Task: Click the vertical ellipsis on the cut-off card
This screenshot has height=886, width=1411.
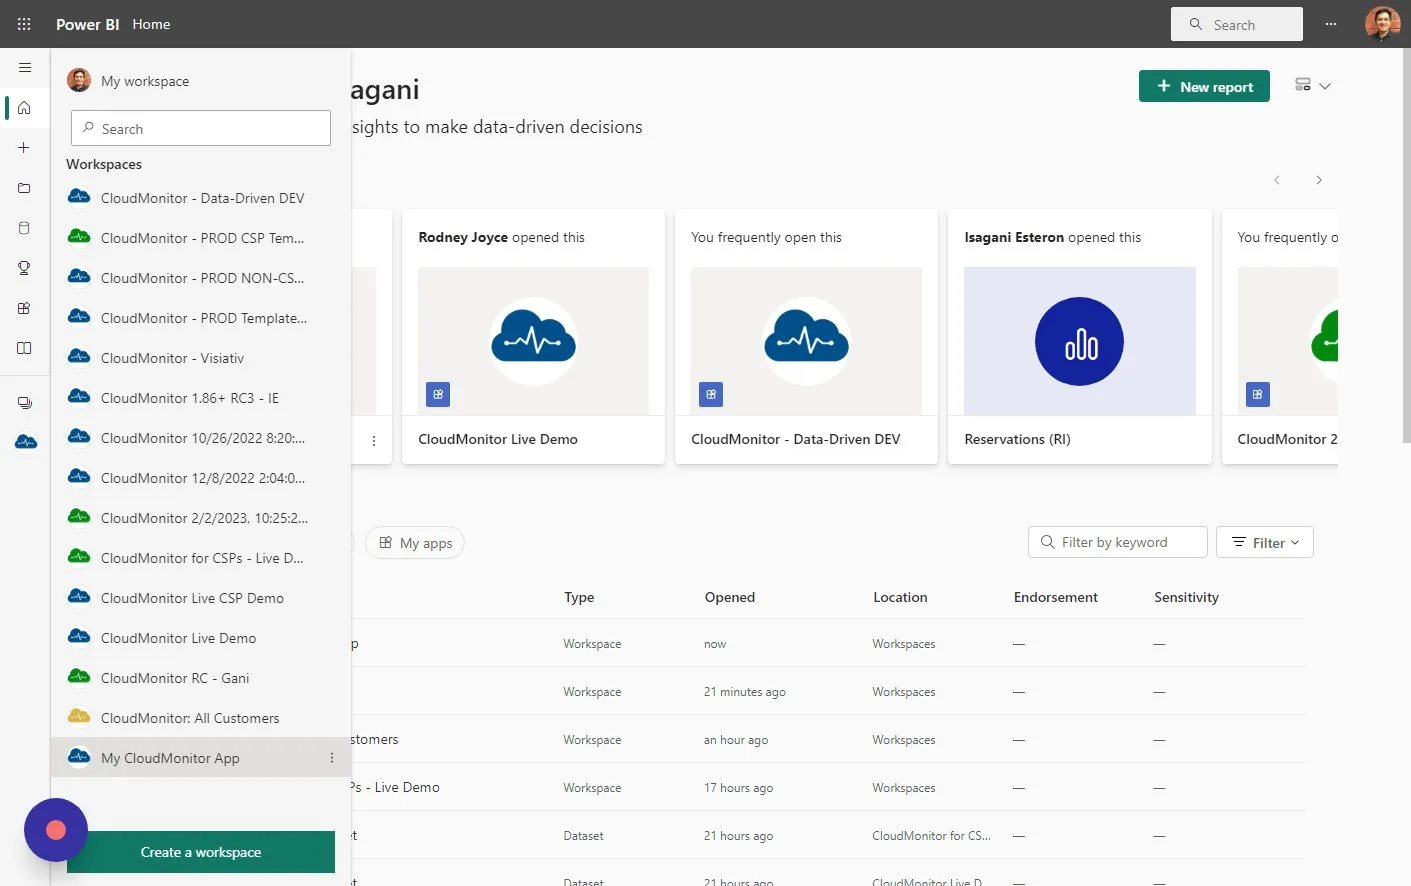Action: click(374, 441)
